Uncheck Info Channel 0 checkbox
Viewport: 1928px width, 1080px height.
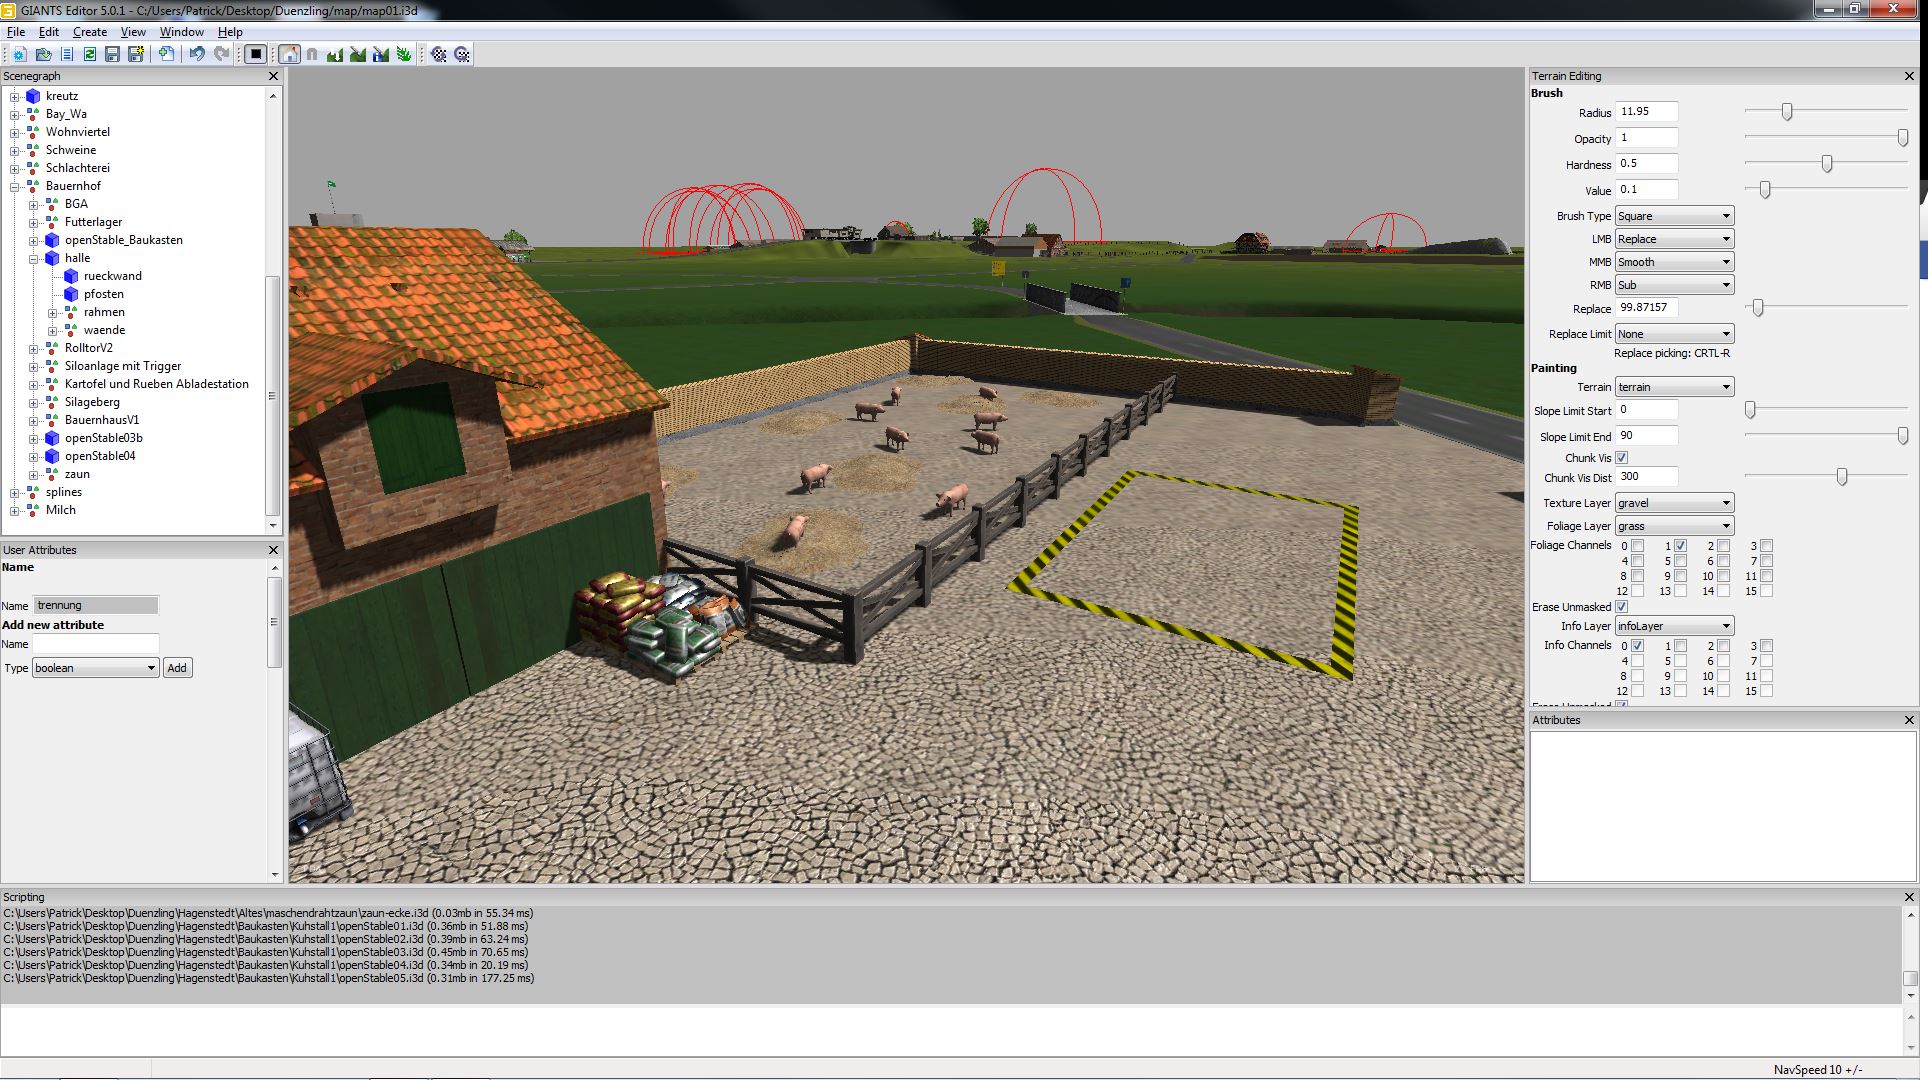pyautogui.click(x=1637, y=646)
